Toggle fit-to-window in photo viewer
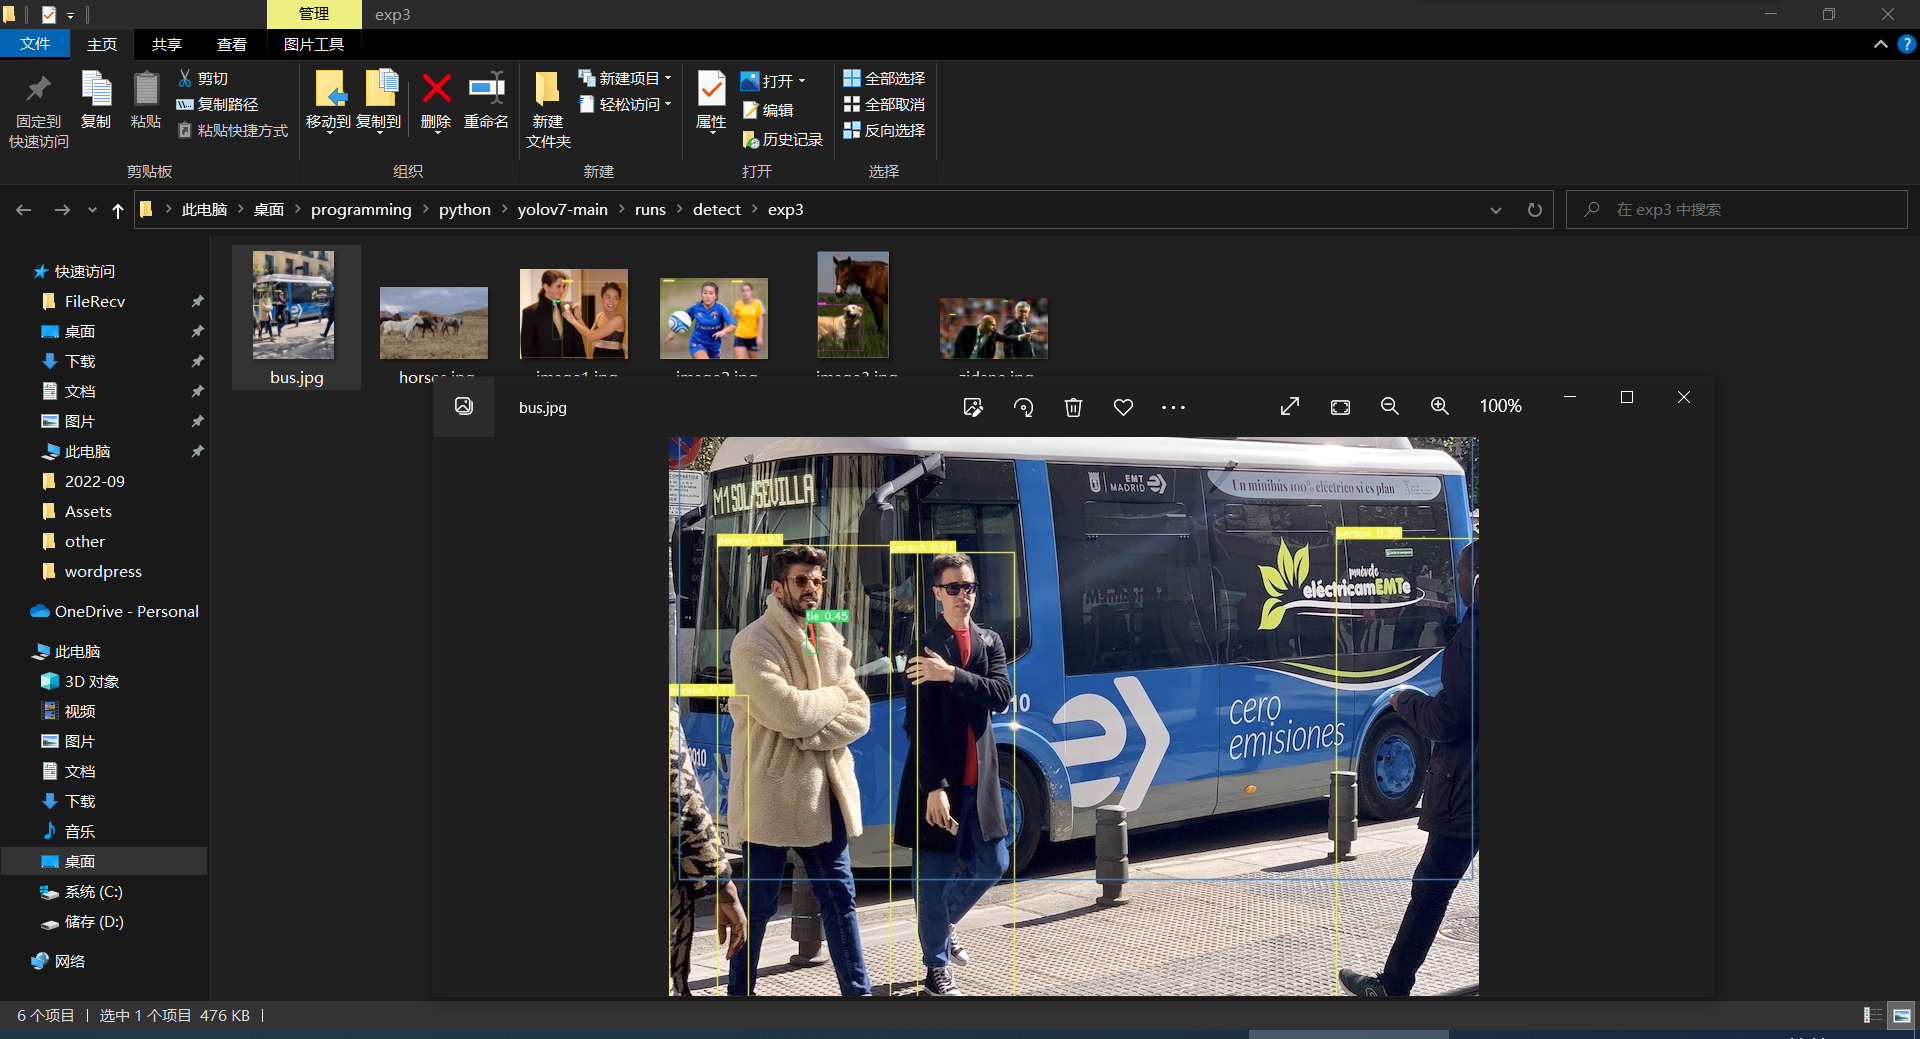The image size is (1920, 1039). click(1340, 407)
